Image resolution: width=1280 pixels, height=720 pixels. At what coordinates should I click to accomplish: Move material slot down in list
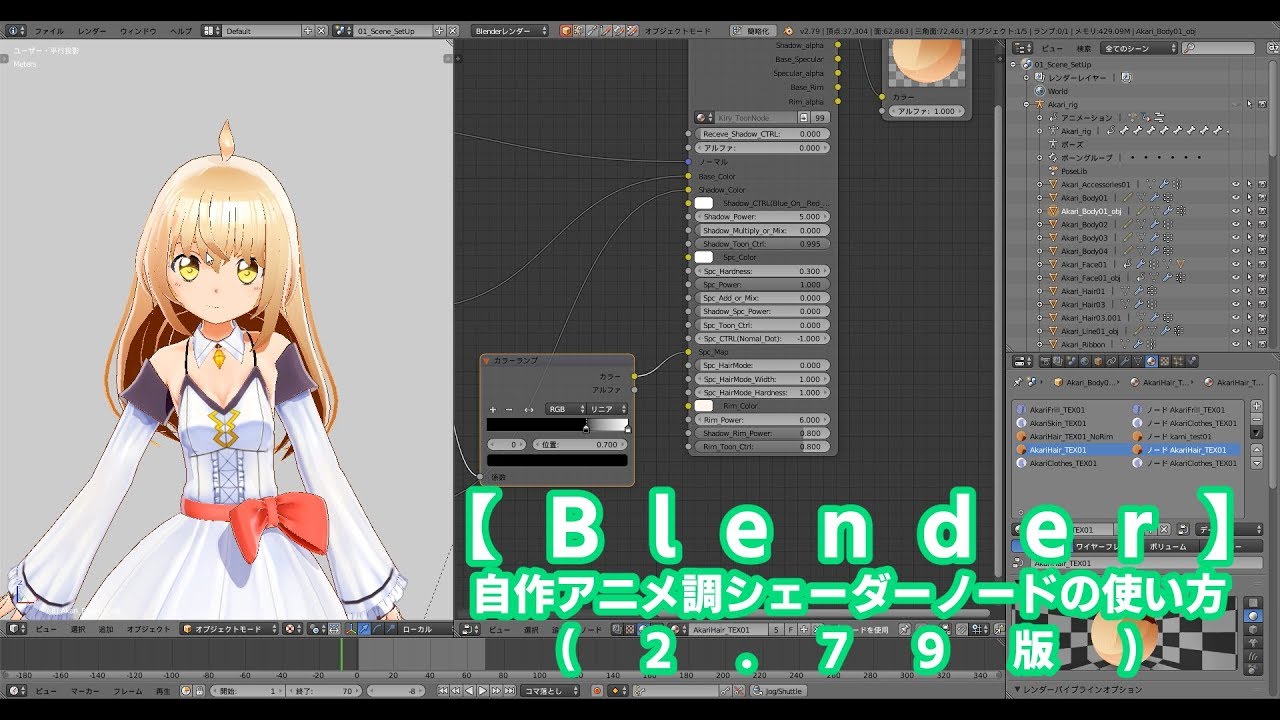[1257, 463]
